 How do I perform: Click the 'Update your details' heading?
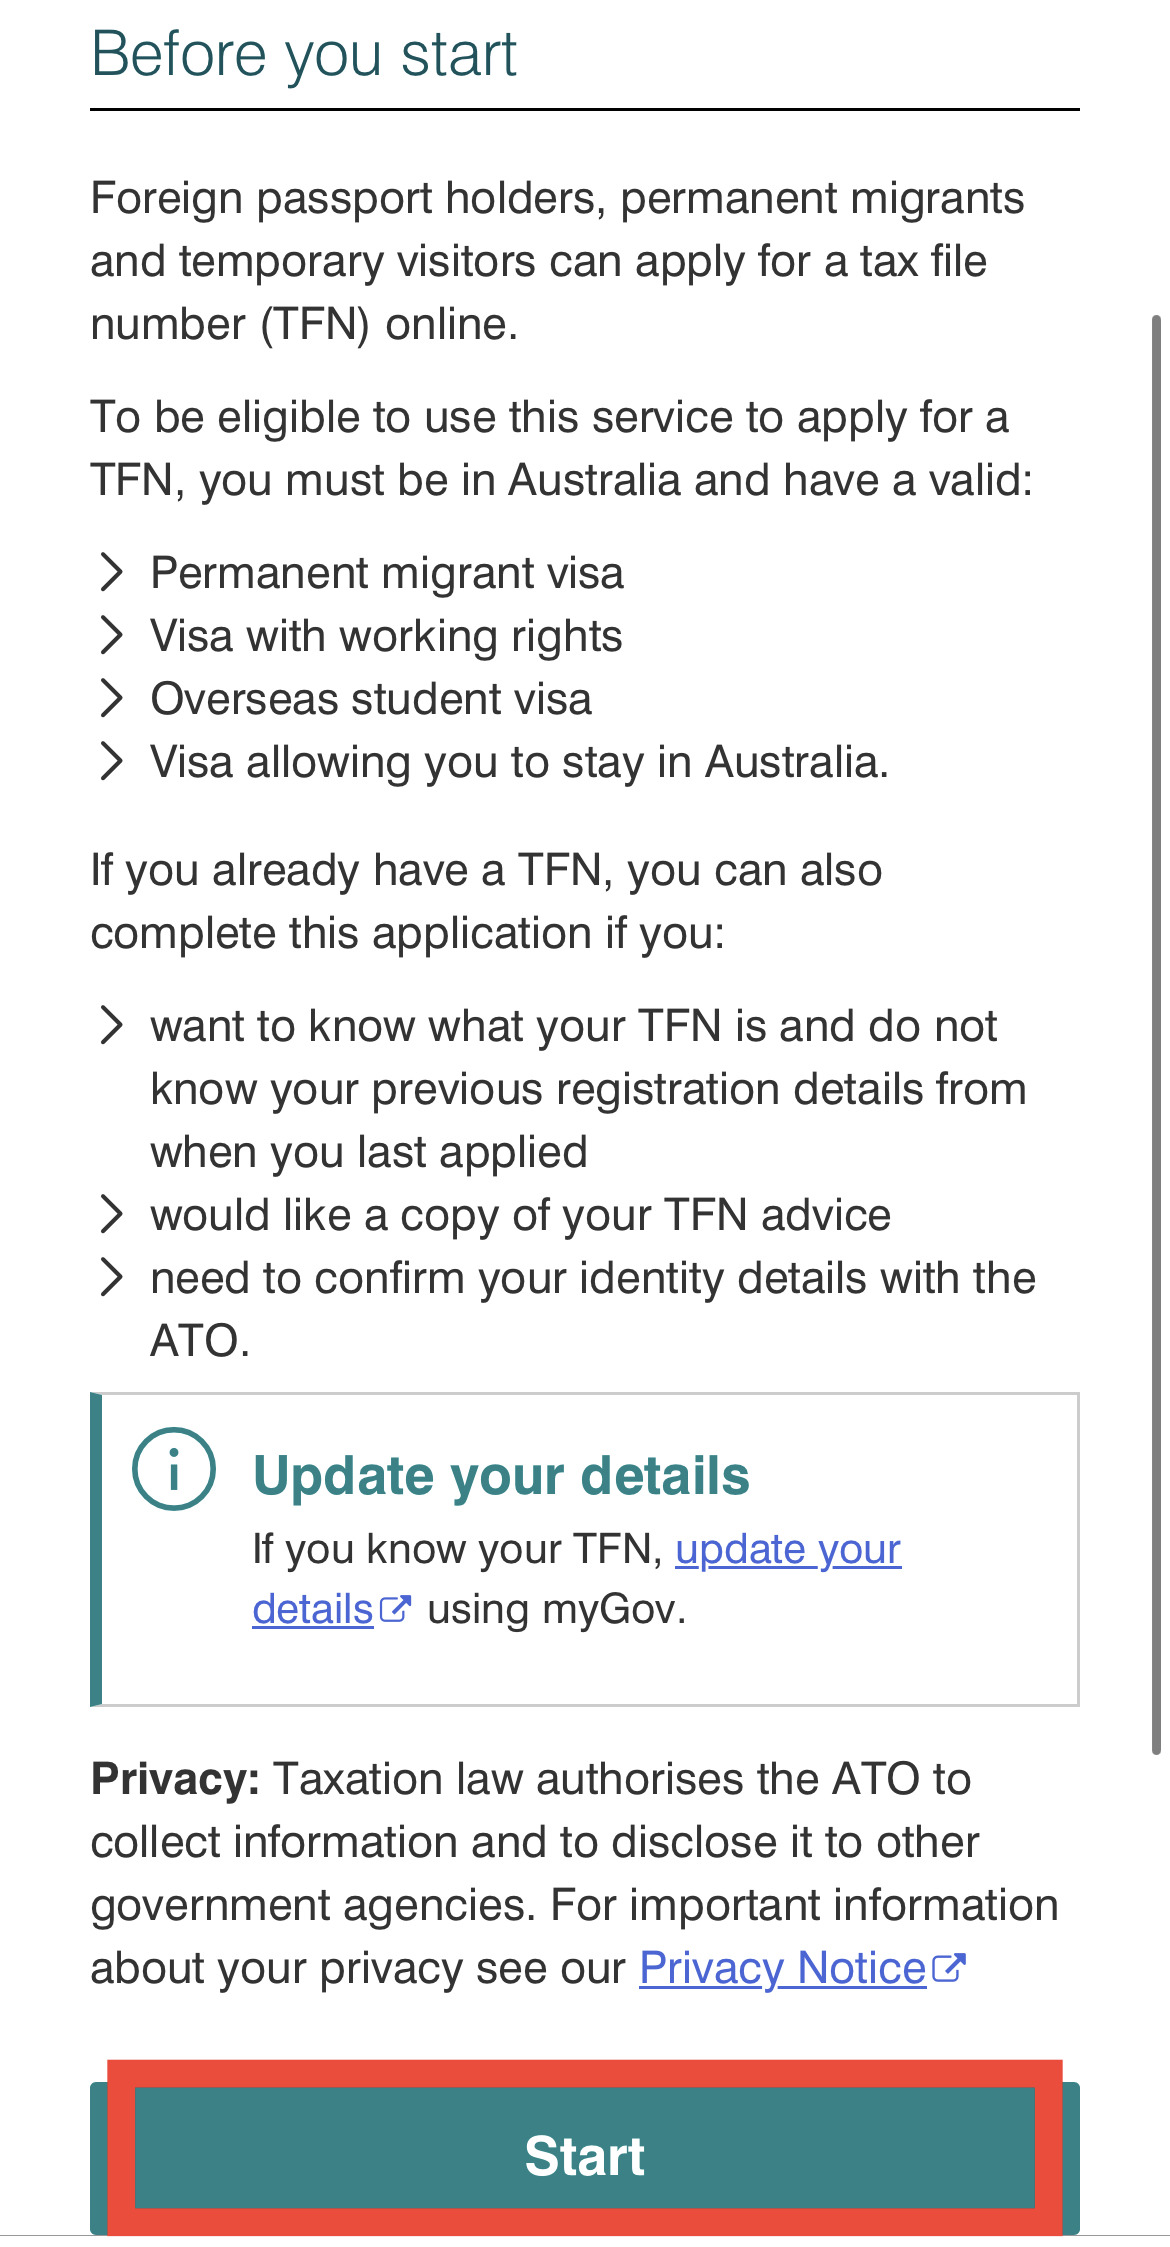pos(501,1476)
